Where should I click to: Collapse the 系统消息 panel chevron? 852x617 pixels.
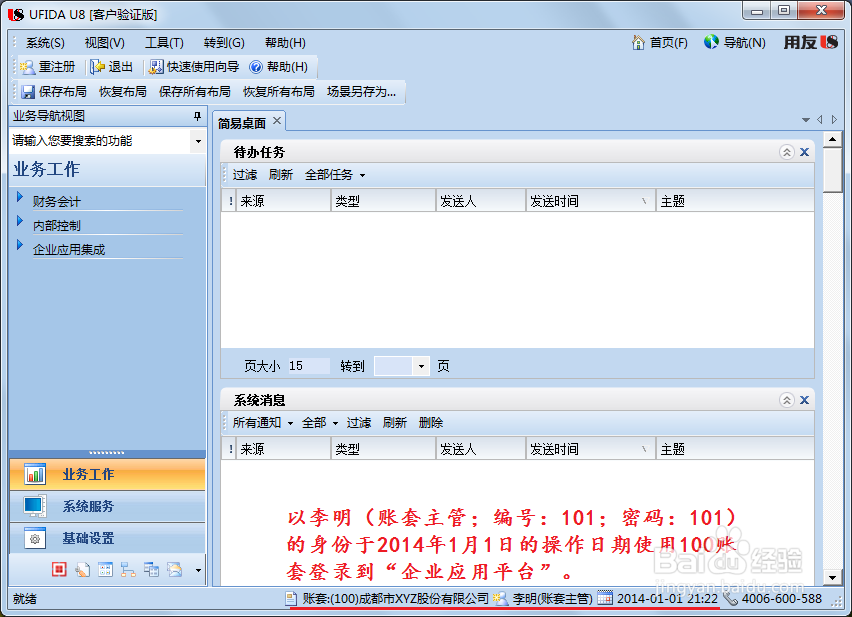[x=787, y=400]
